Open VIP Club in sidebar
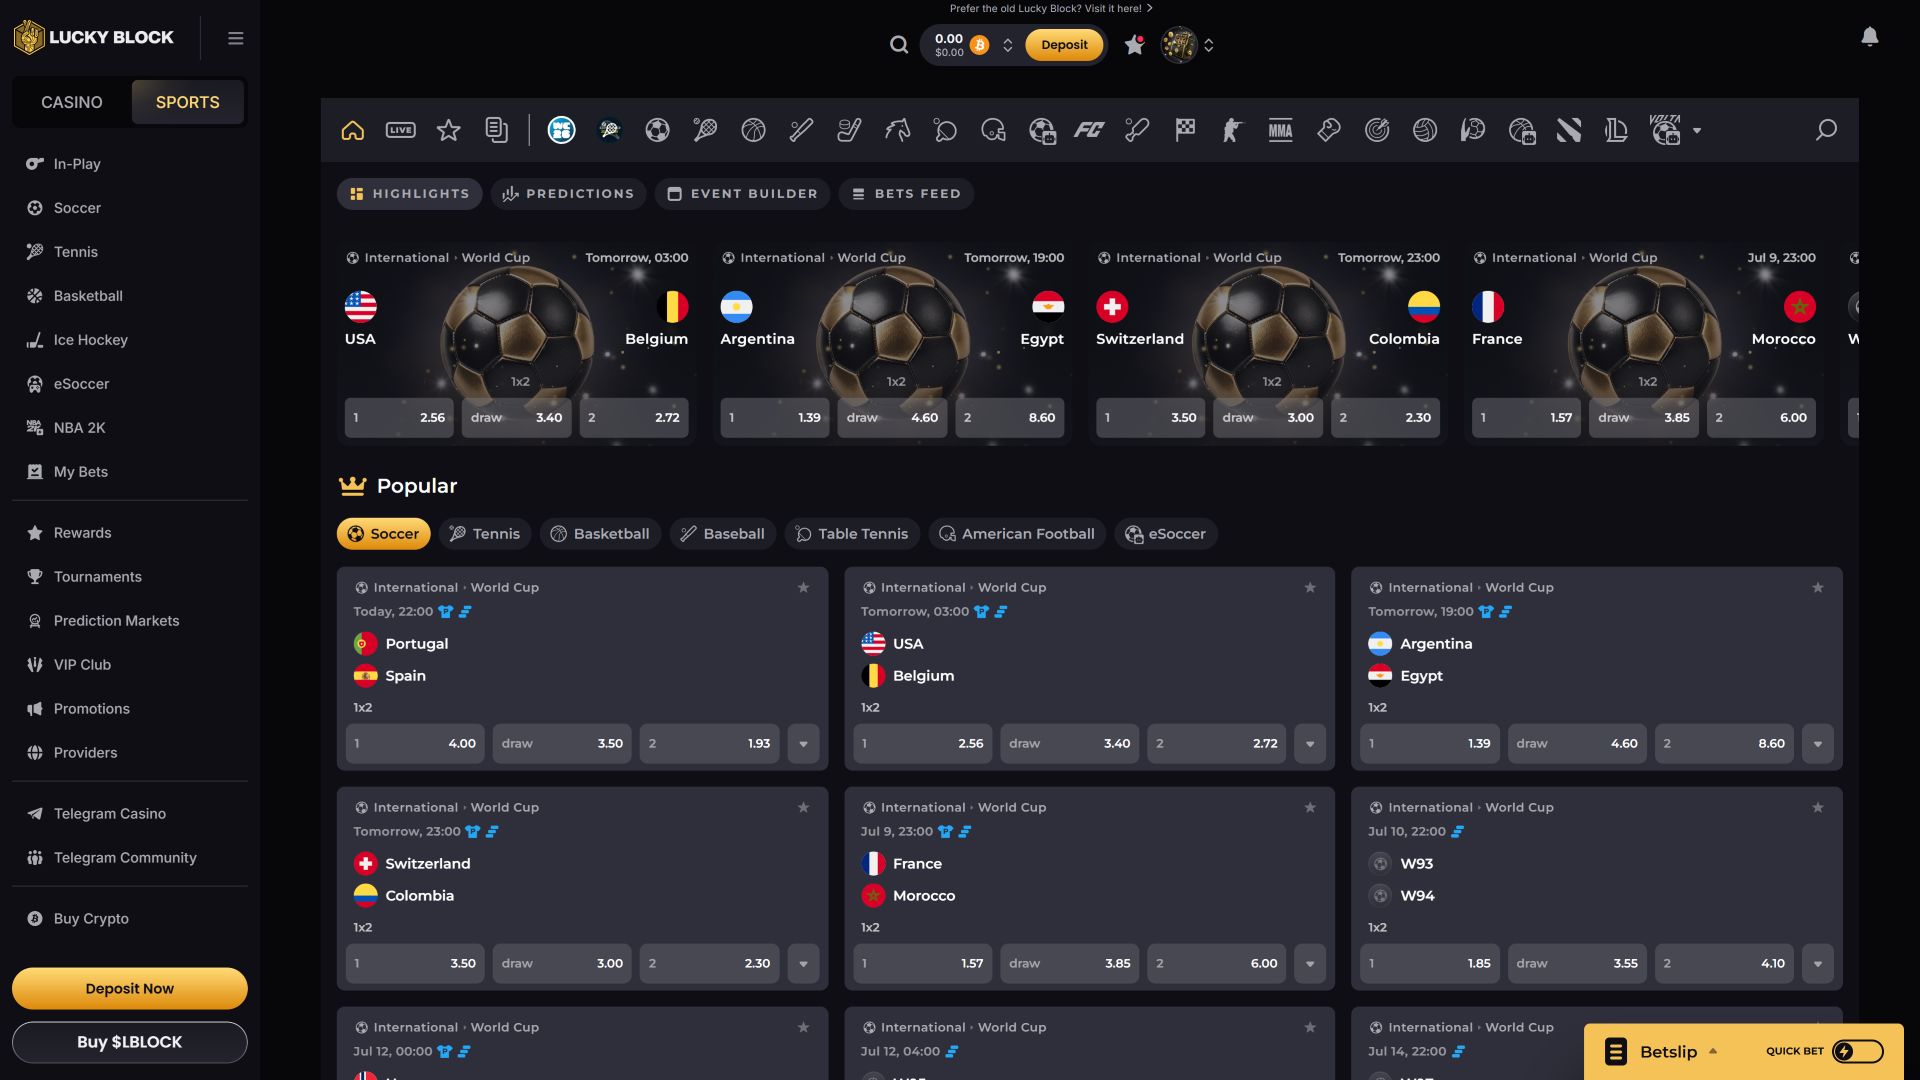 (x=82, y=665)
